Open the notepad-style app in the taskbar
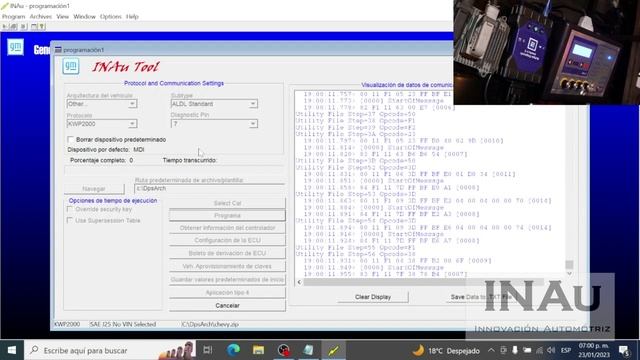Screen dimensions: 640x360 pyautogui.click(x=309, y=350)
